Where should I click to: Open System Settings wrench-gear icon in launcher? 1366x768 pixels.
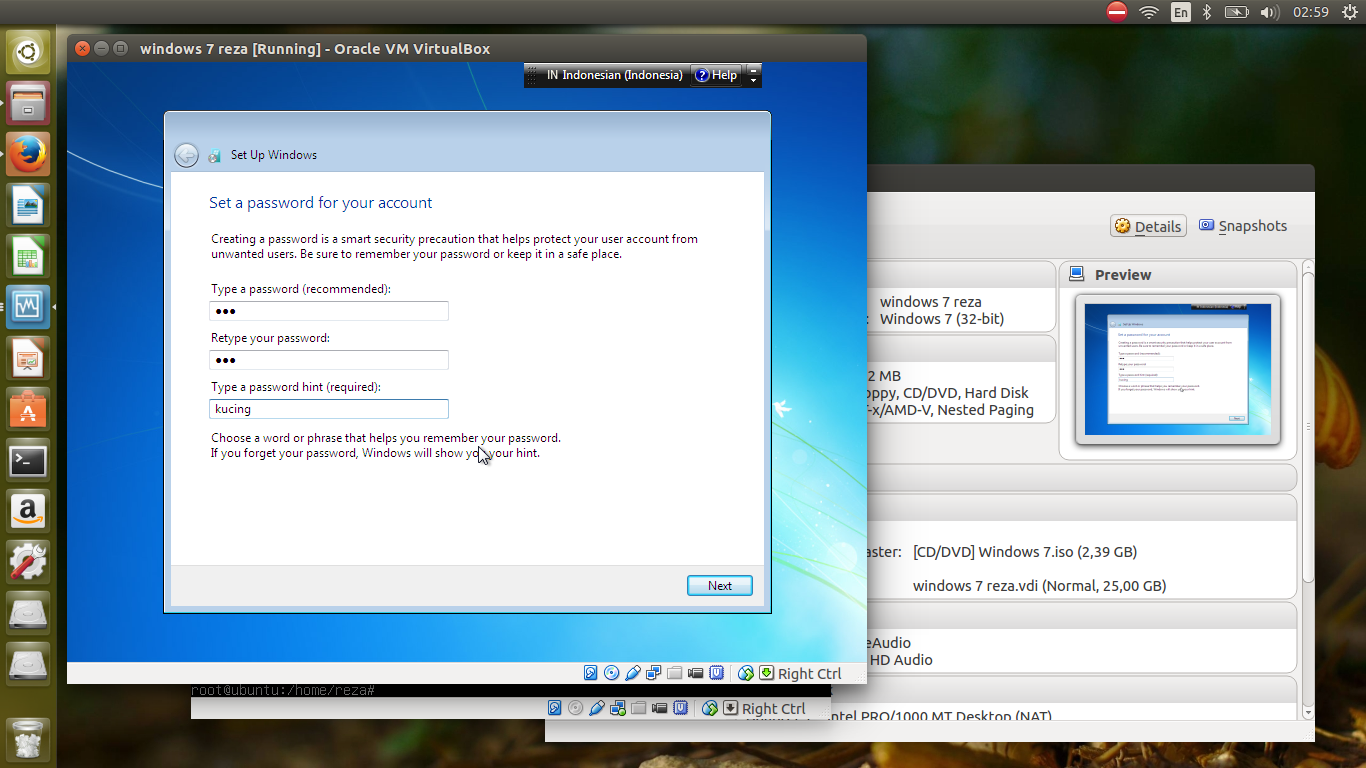click(28, 562)
